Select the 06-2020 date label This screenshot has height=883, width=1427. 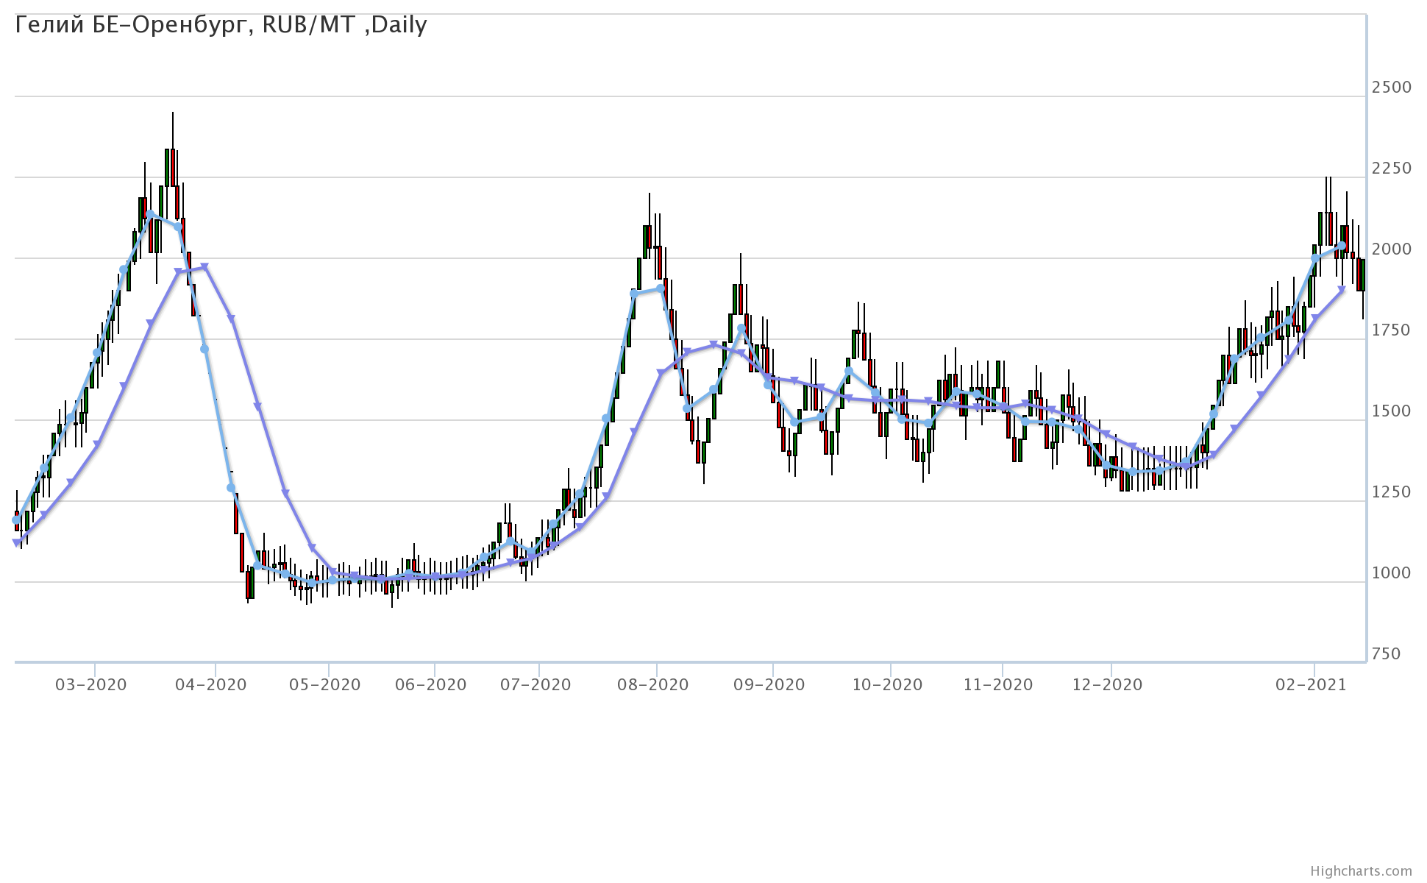[x=430, y=685]
